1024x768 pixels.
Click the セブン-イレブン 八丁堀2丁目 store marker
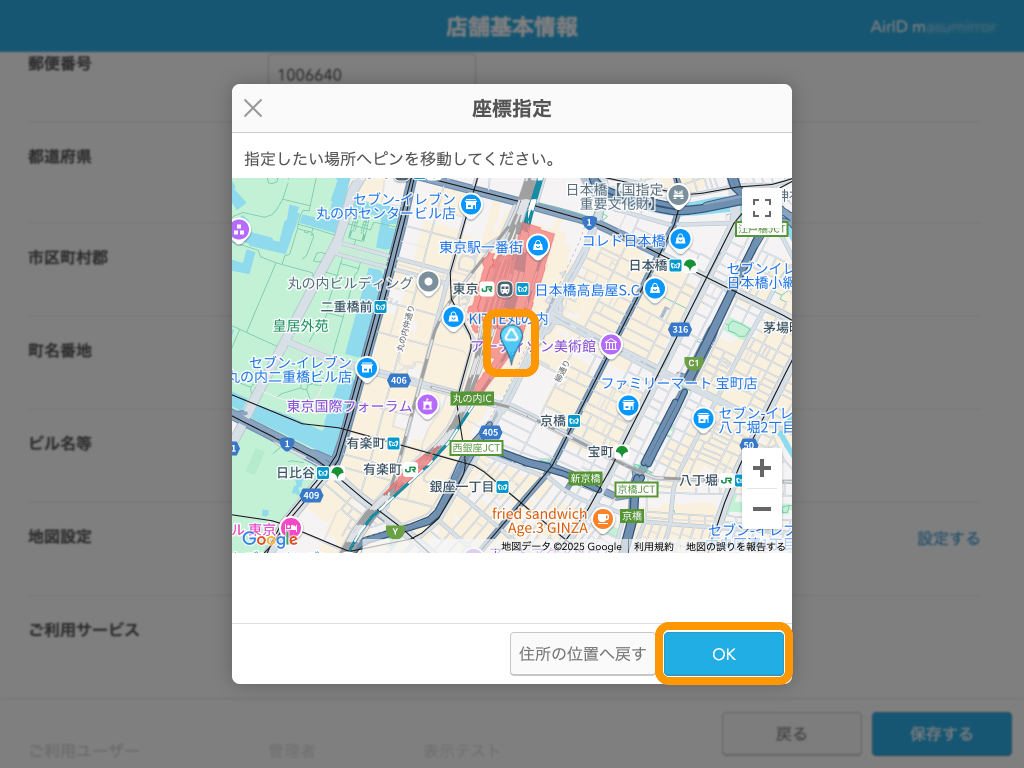click(x=703, y=418)
